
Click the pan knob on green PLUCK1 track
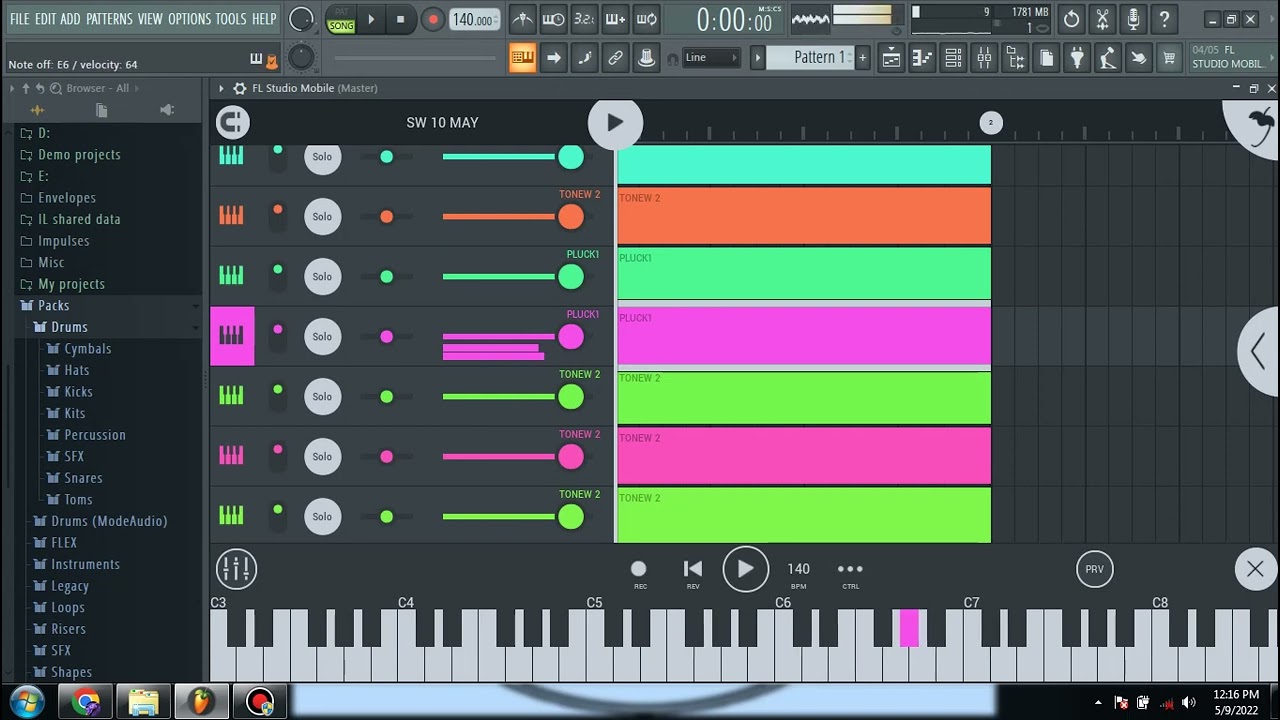tap(386, 276)
